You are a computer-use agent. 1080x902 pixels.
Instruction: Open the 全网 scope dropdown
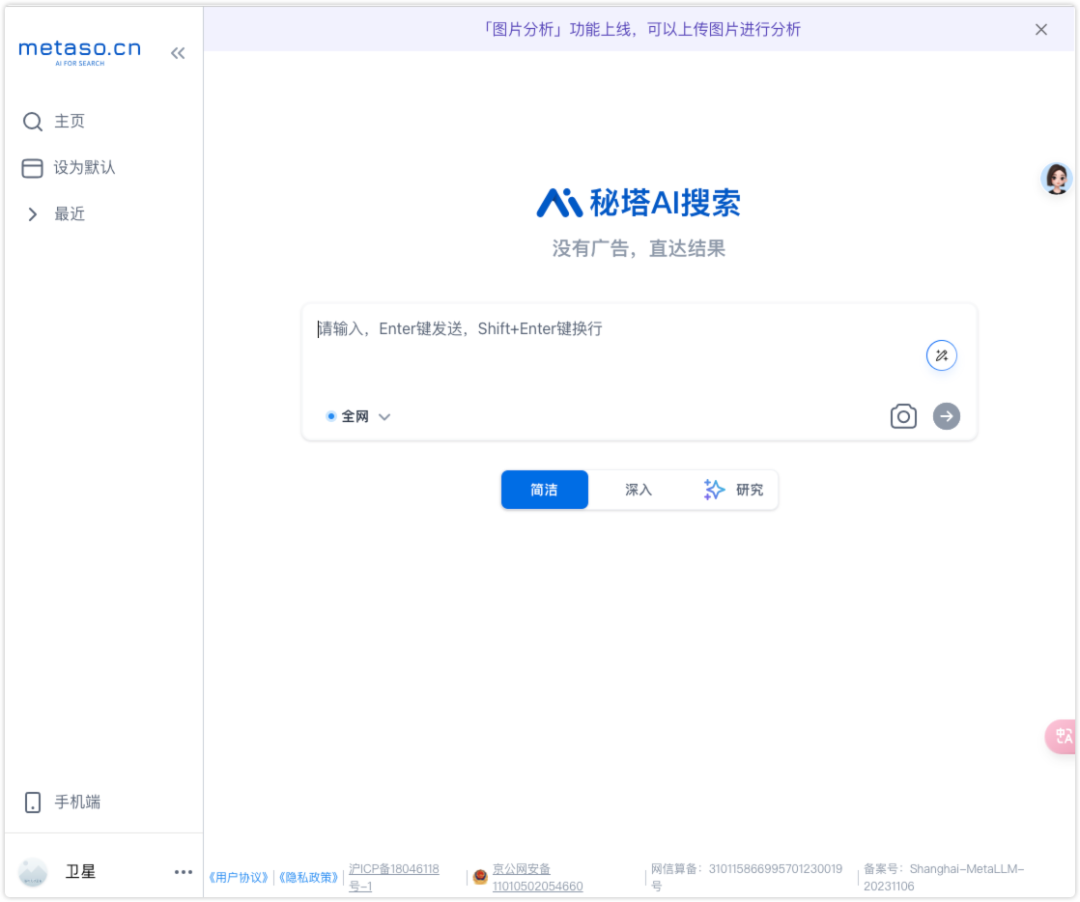384,416
